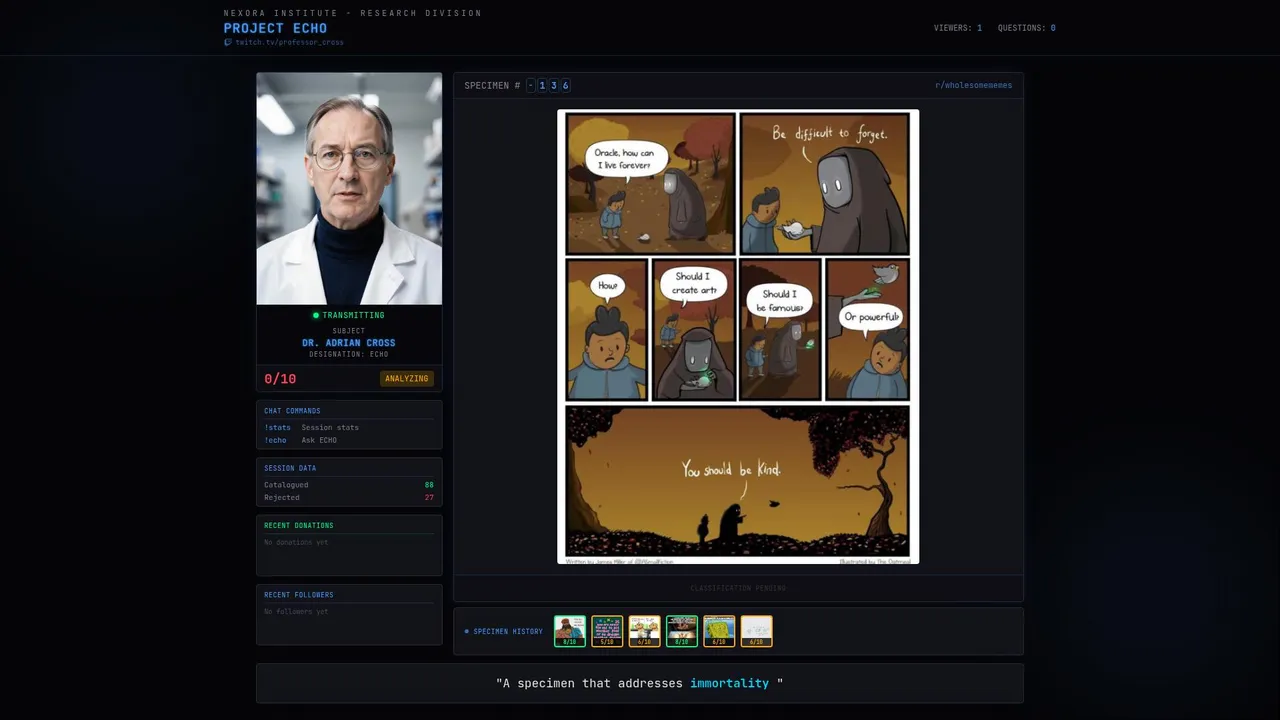Screen dimensions: 1280x720
Task: Open the history thumbnail rated 5/10
Action: click(x=607, y=631)
